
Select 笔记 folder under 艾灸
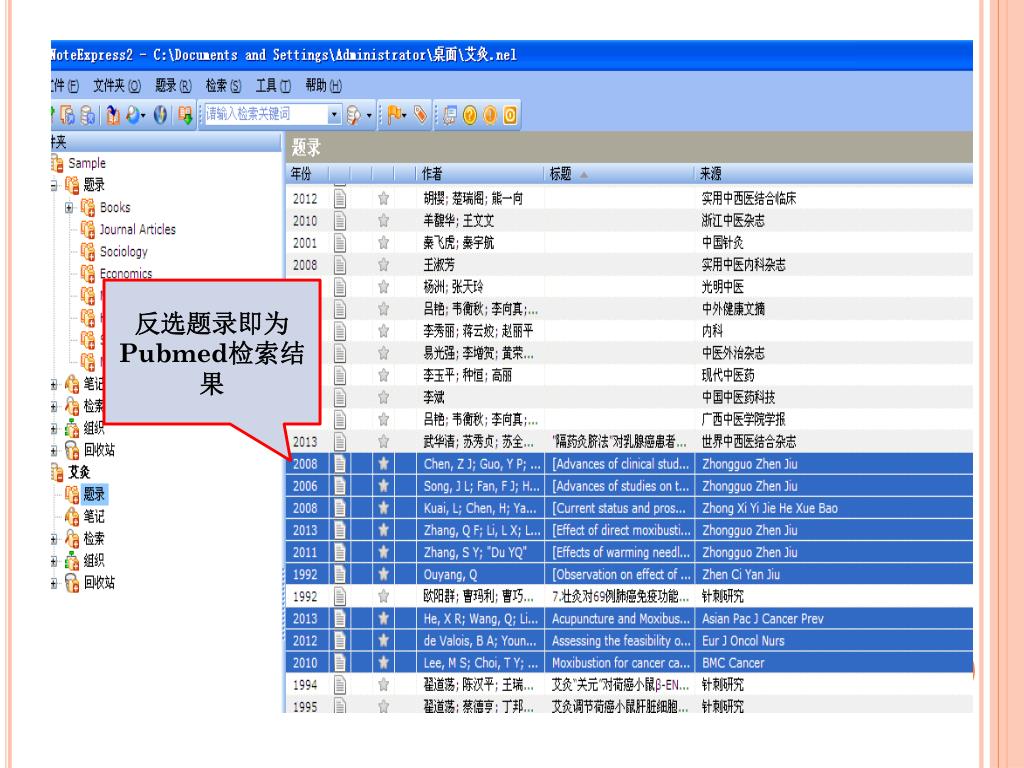click(x=93, y=517)
